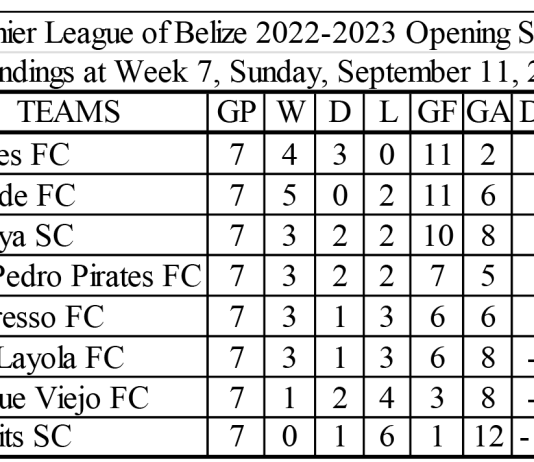Click the Viejo FC team cell
This screenshot has height=462, width=534.
103,398
